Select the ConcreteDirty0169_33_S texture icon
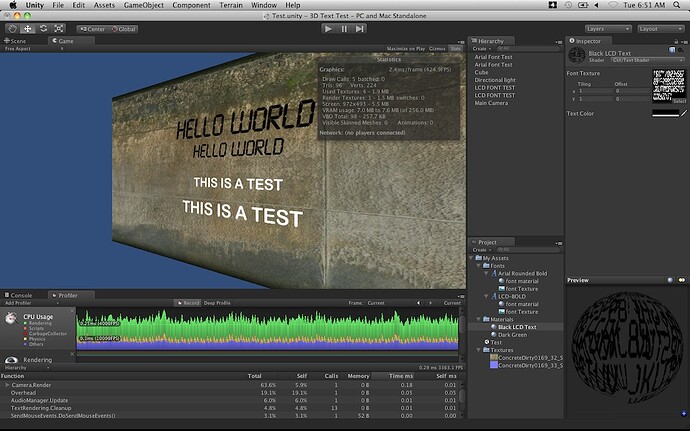The width and height of the screenshot is (690, 431). coord(494,365)
